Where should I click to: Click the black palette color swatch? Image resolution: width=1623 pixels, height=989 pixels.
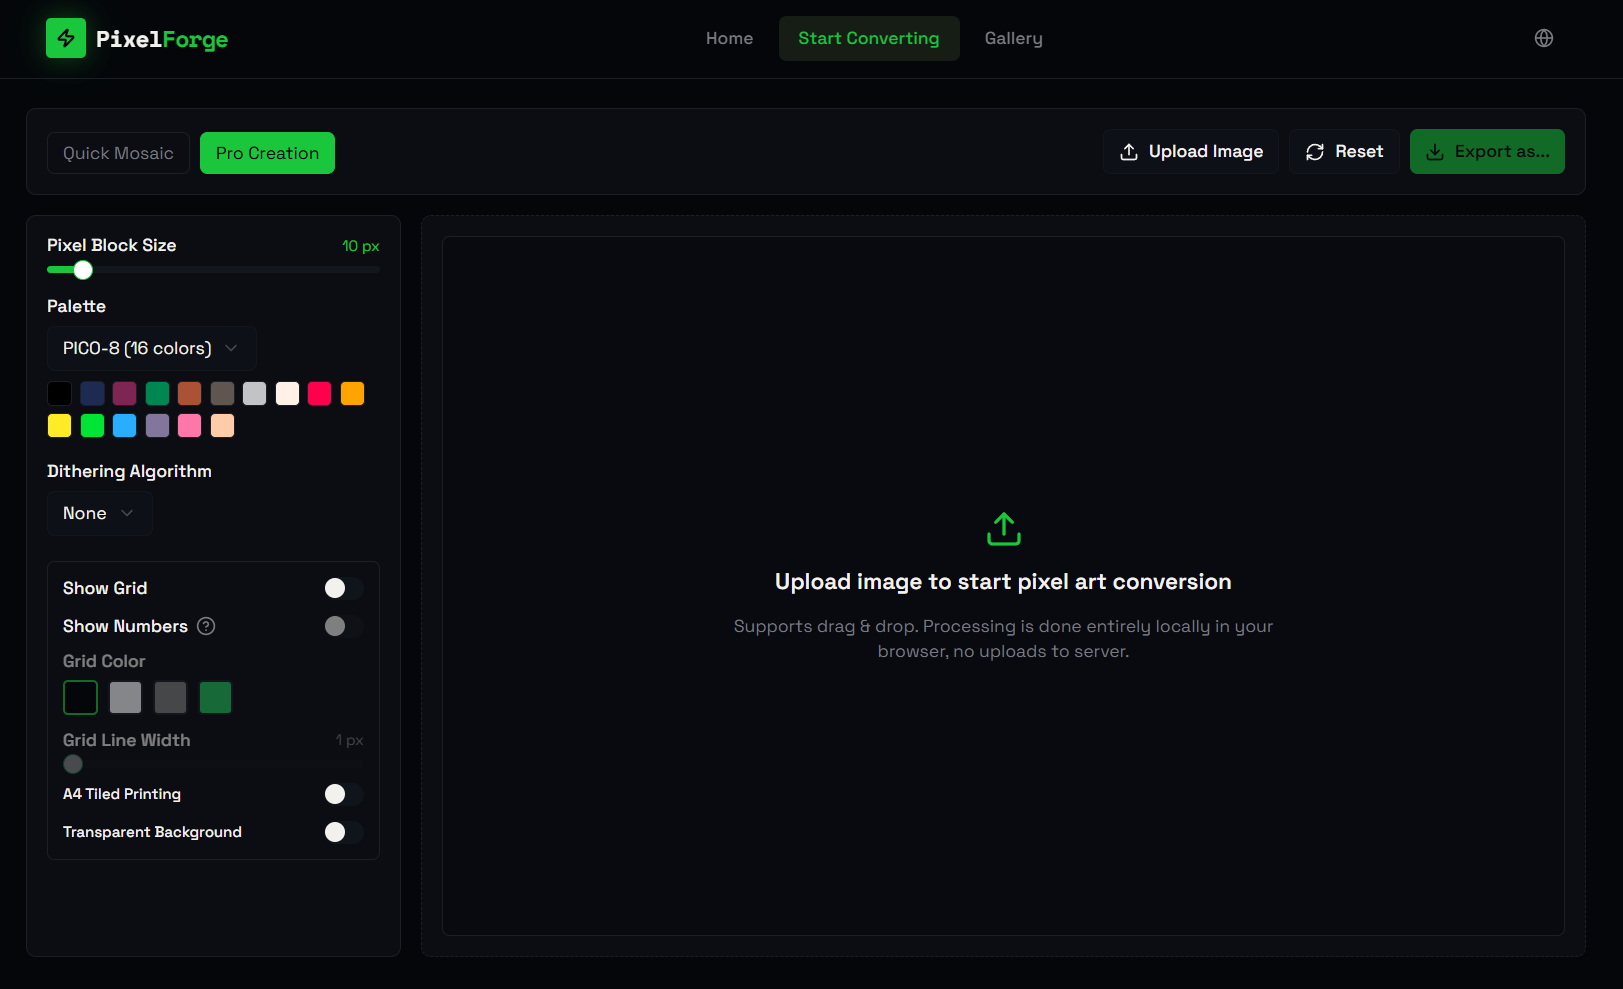[x=60, y=394]
